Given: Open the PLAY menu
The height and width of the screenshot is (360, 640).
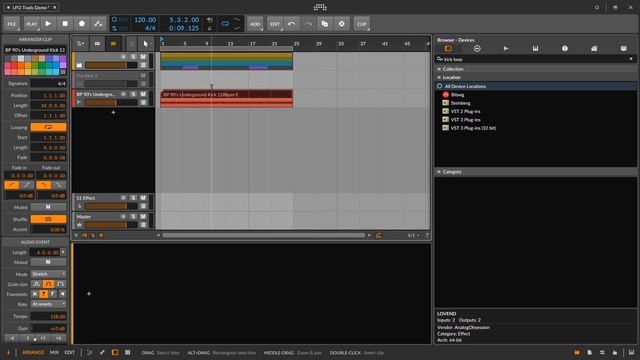Looking at the screenshot, I should pyautogui.click(x=31, y=24).
